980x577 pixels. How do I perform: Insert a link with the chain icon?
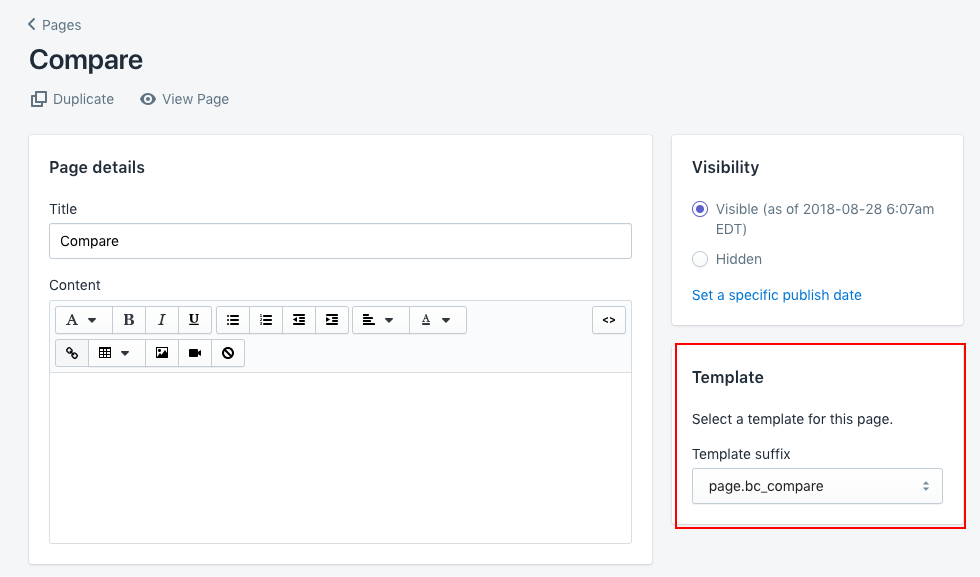coord(72,353)
